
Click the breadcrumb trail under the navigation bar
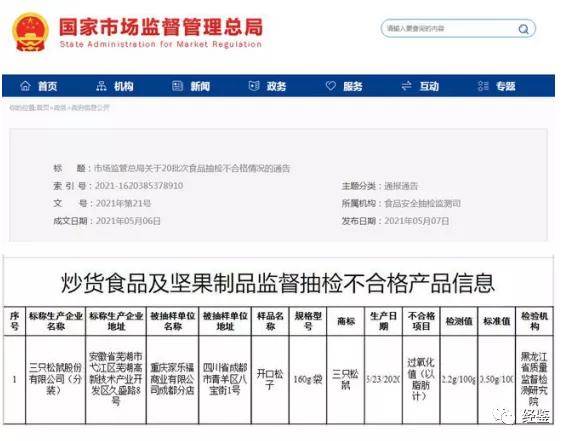coord(59,108)
